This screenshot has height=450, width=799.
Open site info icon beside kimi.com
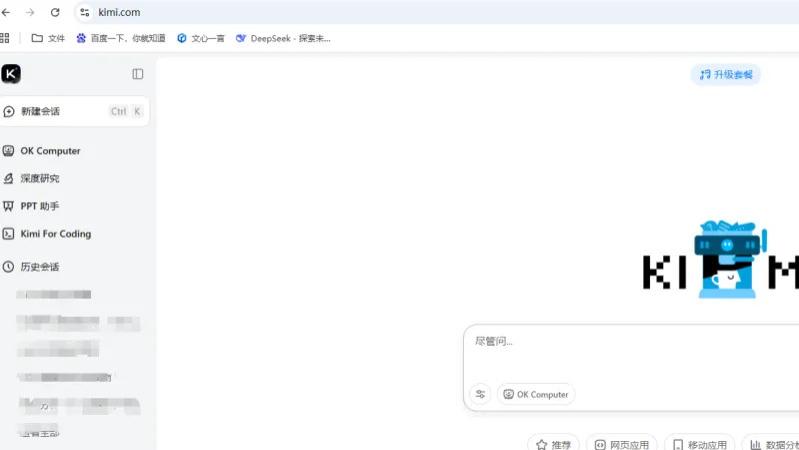click(85, 12)
